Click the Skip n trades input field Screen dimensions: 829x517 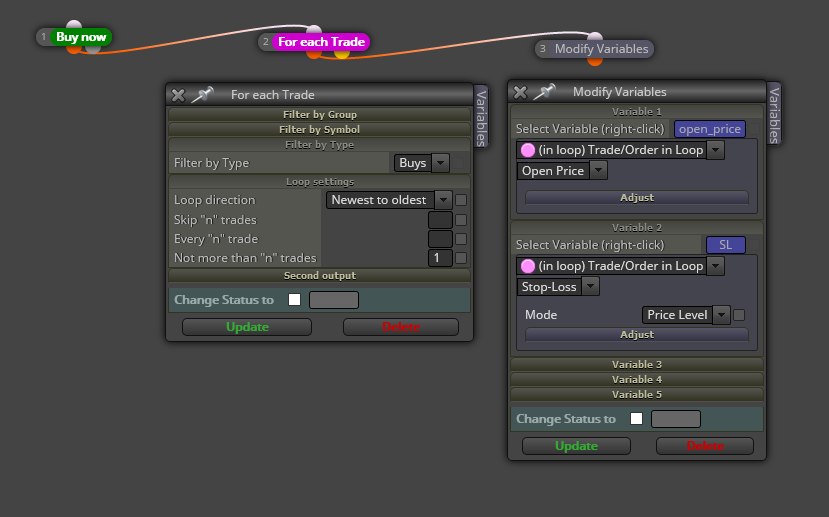coord(440,220)
